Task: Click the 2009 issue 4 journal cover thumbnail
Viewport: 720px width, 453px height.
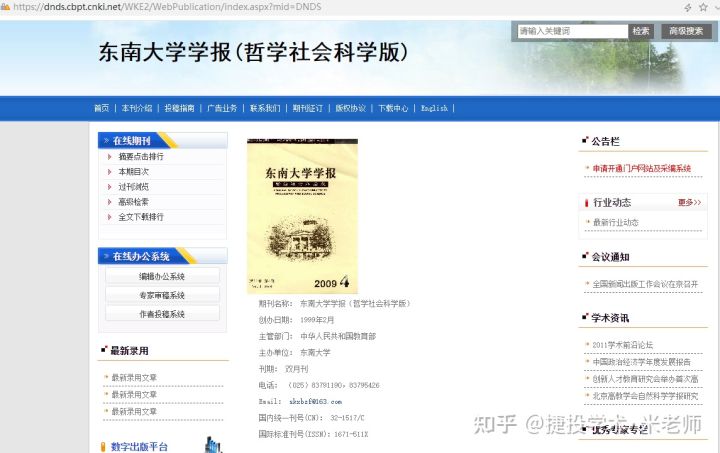Action: pyautogui.click(x=302, y=216)
